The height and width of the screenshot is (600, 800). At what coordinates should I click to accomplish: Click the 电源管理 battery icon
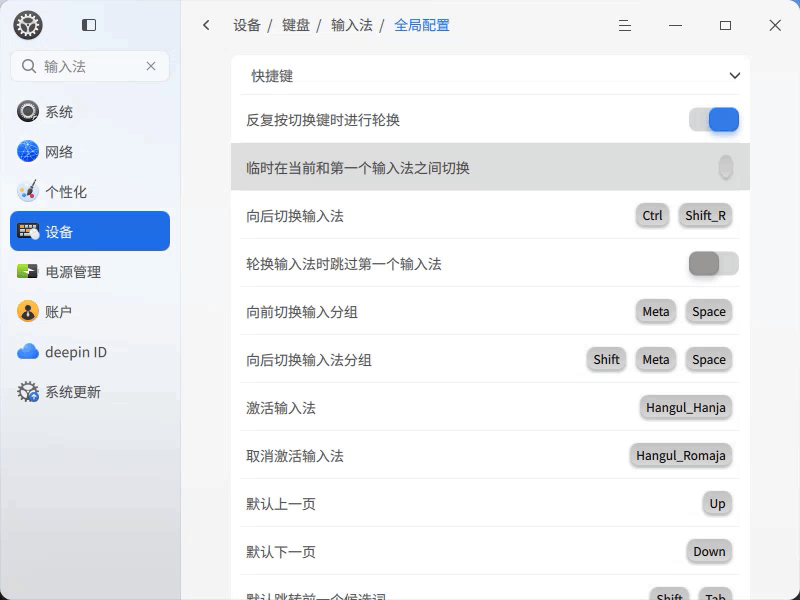[x=28, y=271]
